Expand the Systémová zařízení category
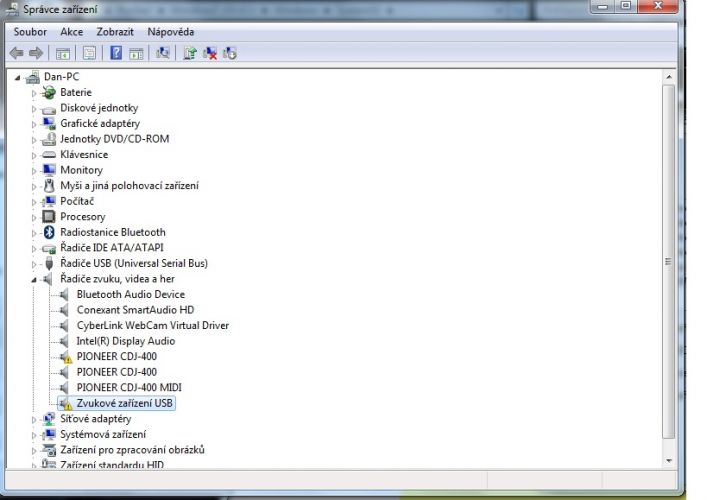The height and width of the screenshot is (500, 707). (x=34, y=435)
